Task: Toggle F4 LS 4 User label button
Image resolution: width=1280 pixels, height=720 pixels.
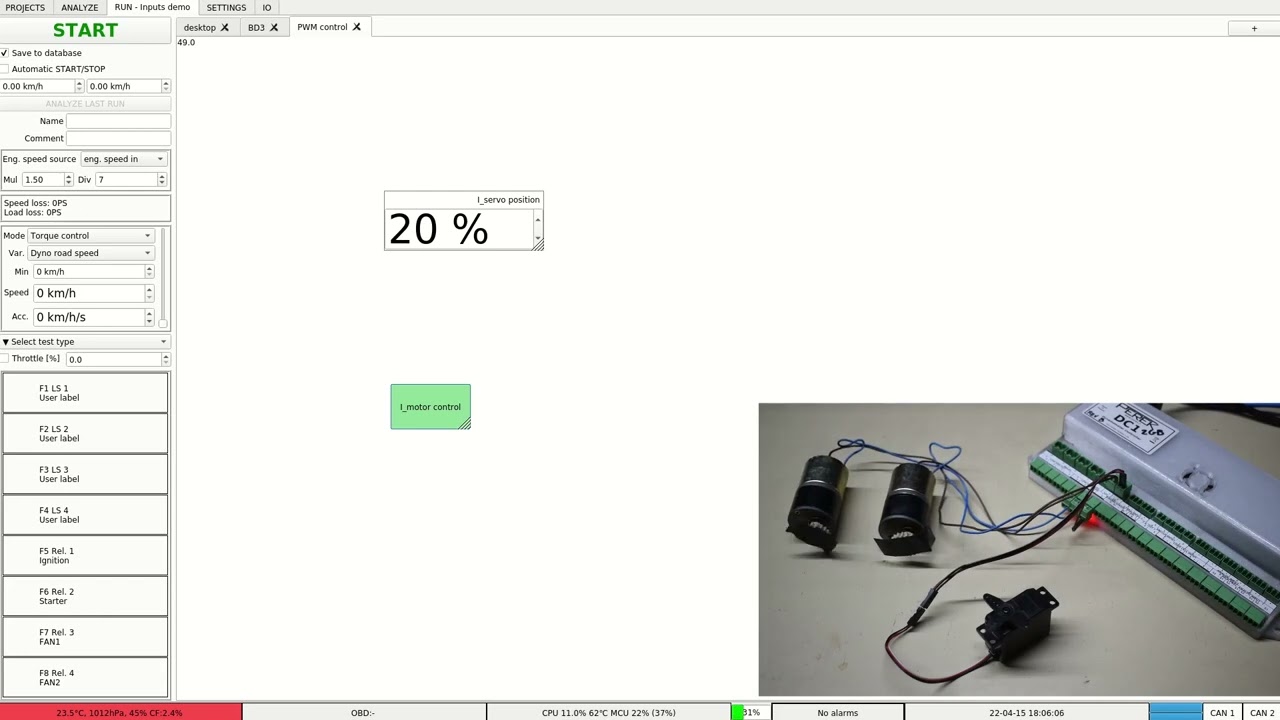Action: pos(85,515)
